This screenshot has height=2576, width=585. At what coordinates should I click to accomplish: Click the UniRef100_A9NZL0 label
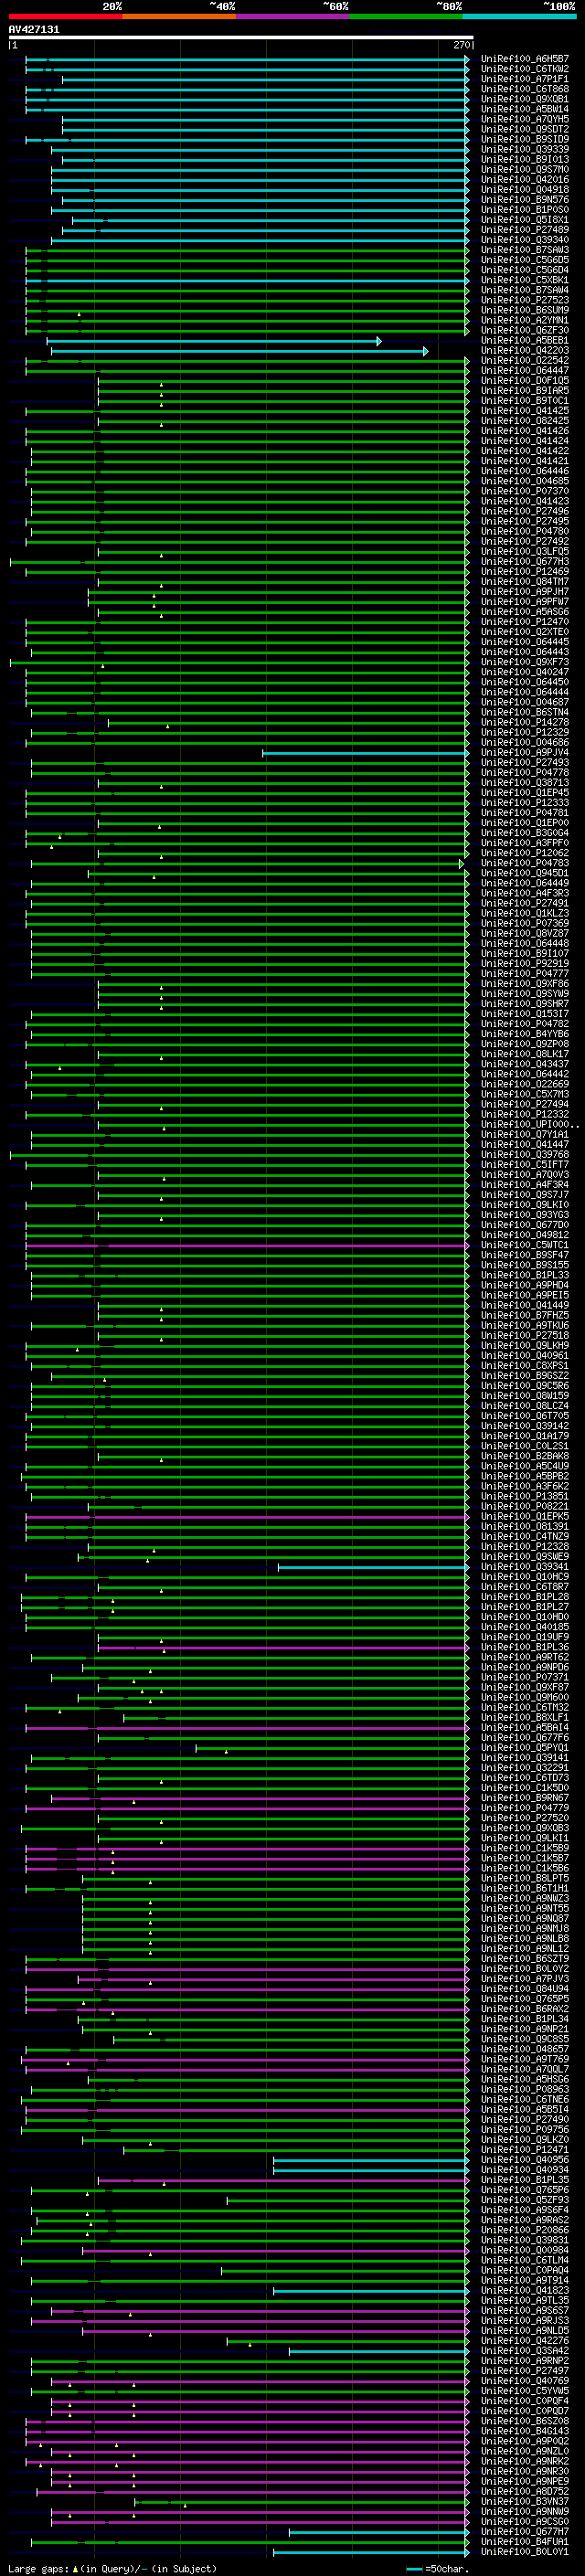coord(525,2451)
